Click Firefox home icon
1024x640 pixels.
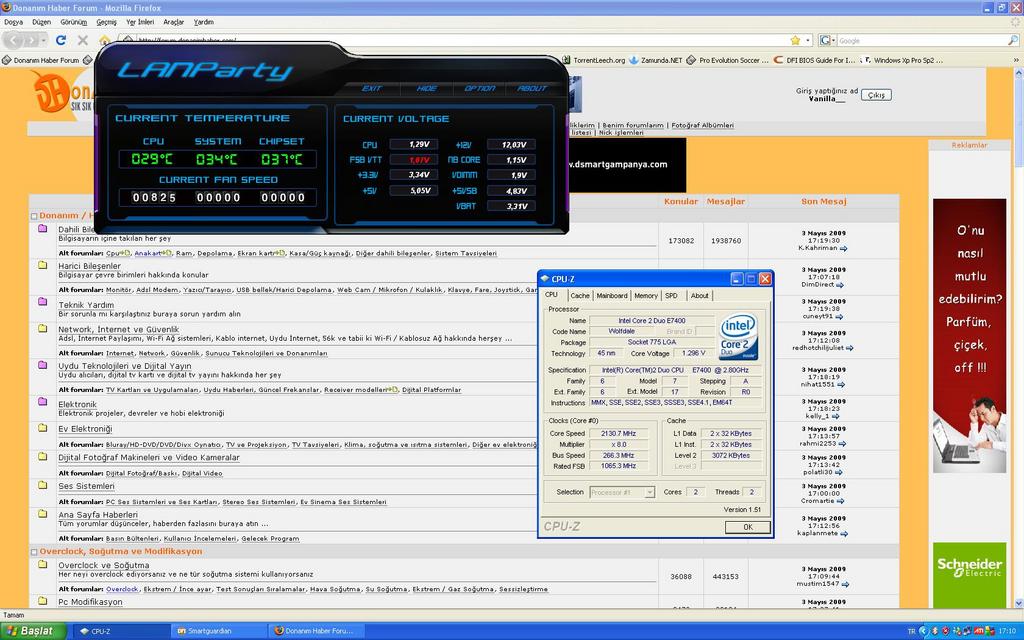coord(104,40)
